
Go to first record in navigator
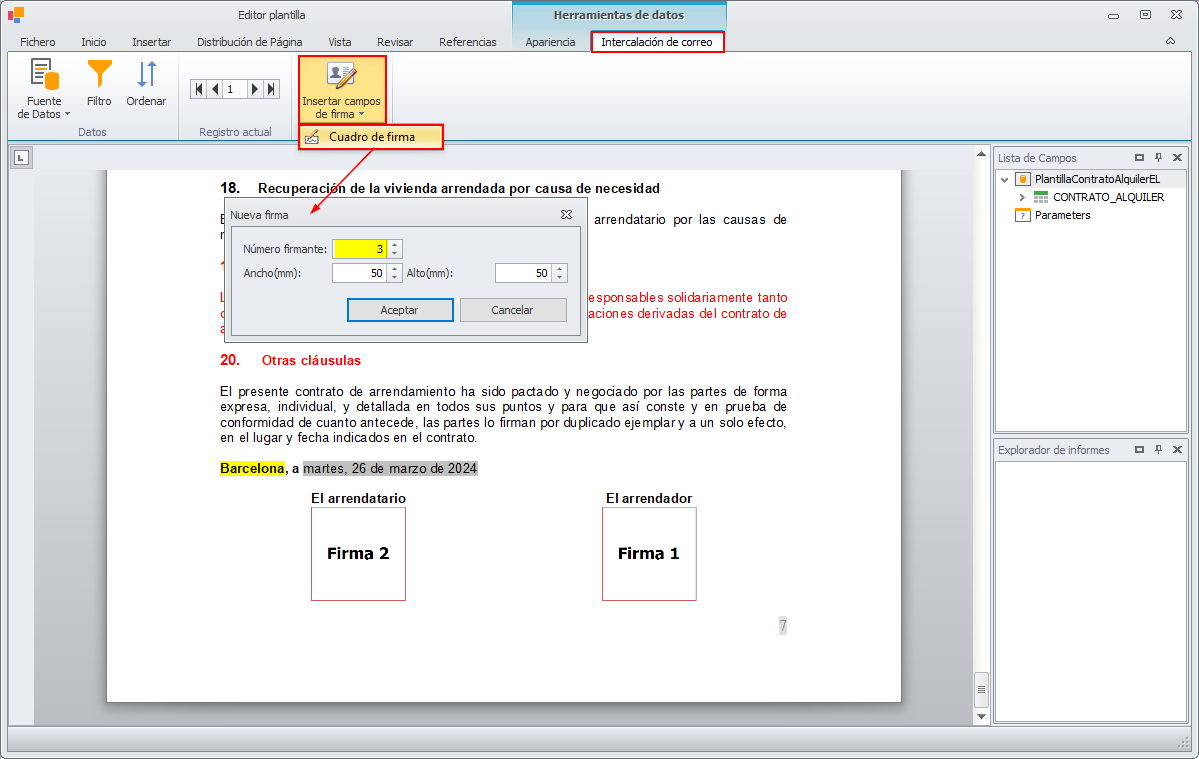[199, 89]
